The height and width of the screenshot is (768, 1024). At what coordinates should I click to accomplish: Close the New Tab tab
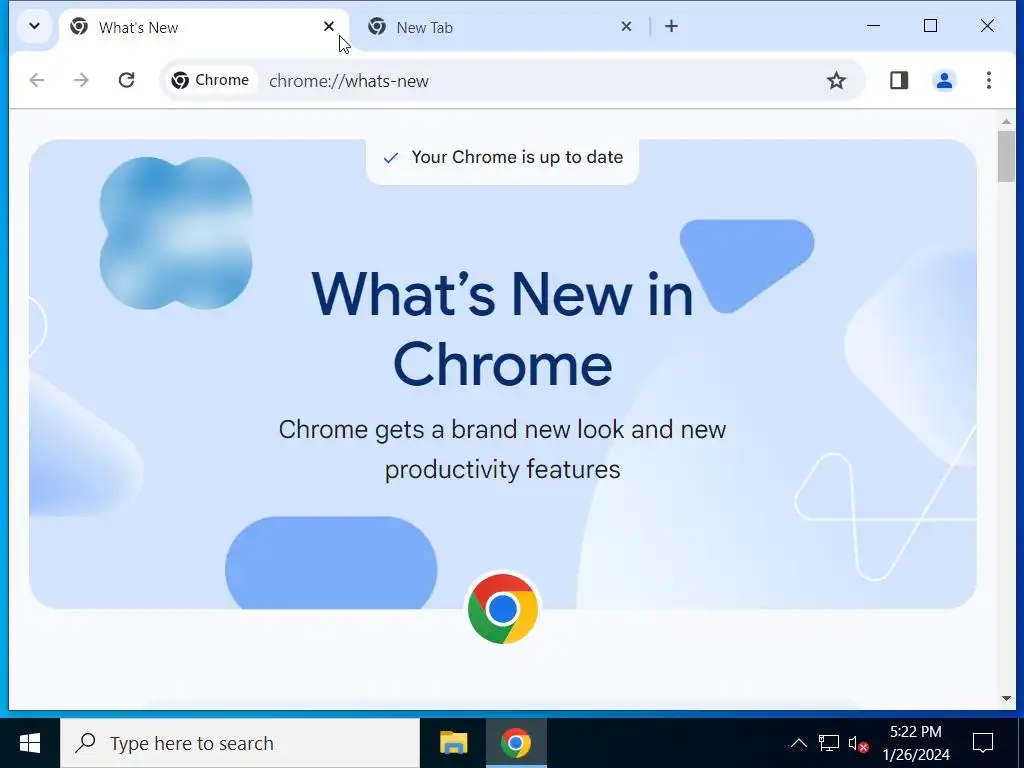coord(626,26)
